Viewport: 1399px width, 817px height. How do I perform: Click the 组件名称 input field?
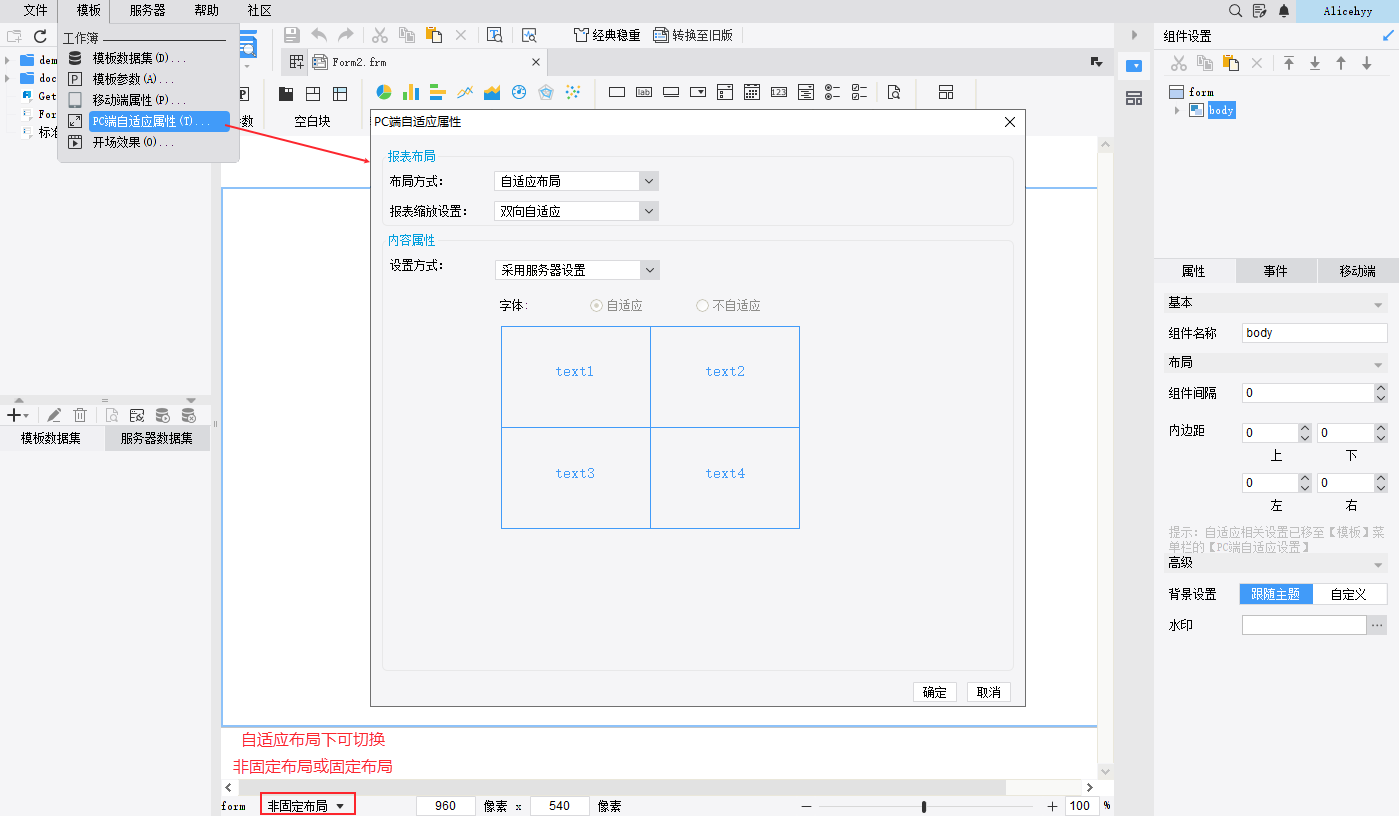pyautogui.click(x=1315, y=333)
